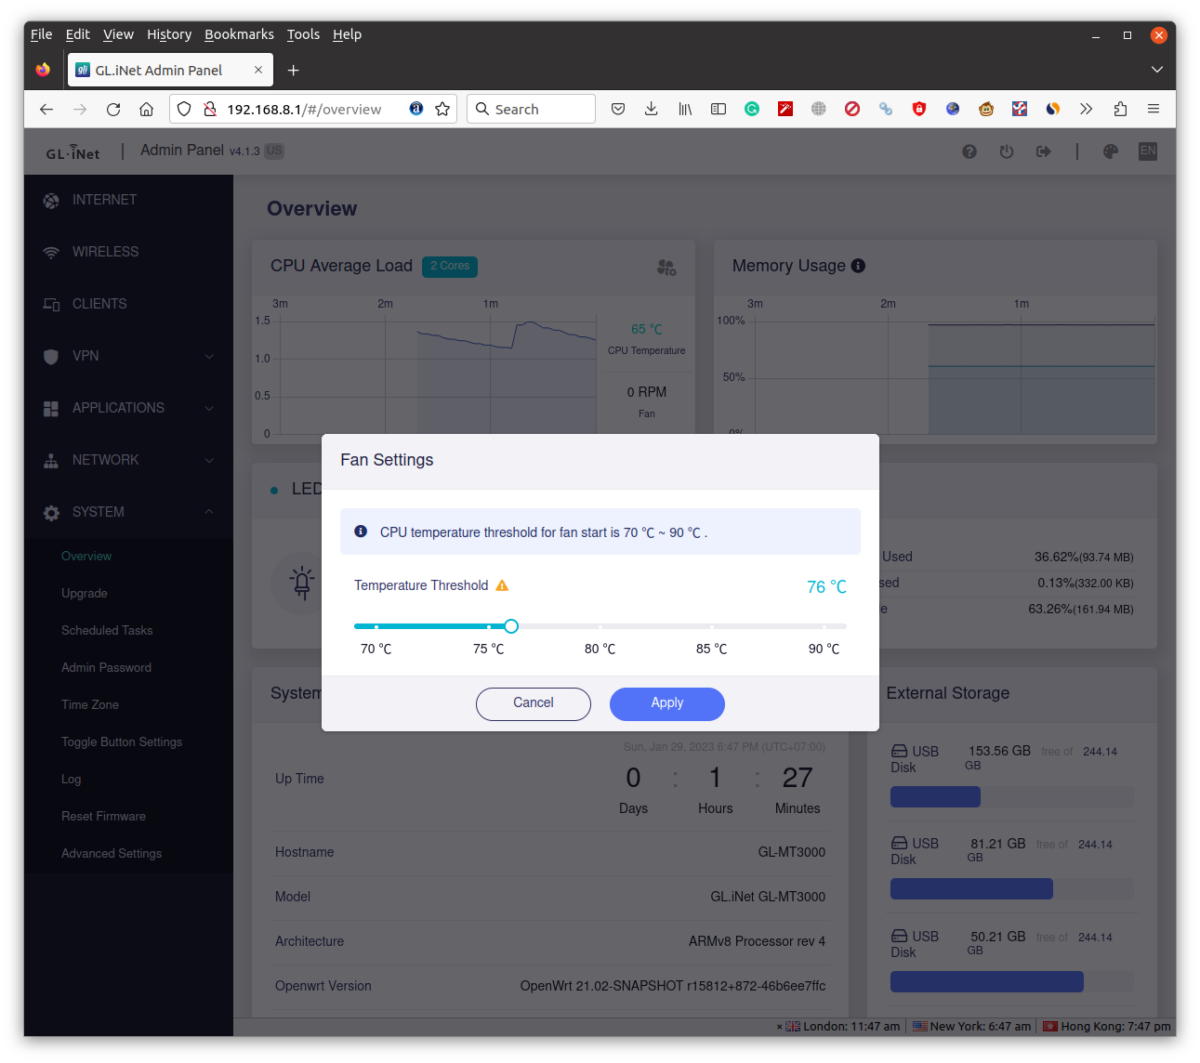Click the Temperature Threshold warning icon
The image size is (1200, 1063).
502,586
